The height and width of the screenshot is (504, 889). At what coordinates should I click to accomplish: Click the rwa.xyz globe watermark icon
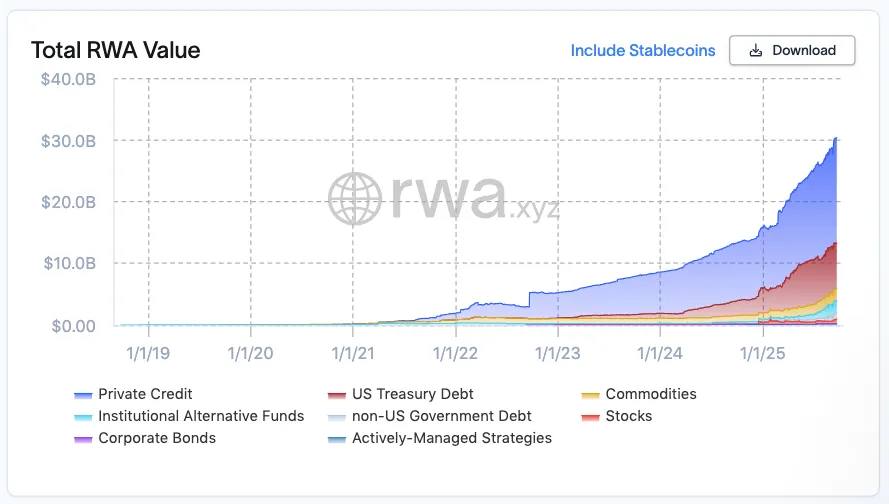pyautogui.click(x=355, y=198)
